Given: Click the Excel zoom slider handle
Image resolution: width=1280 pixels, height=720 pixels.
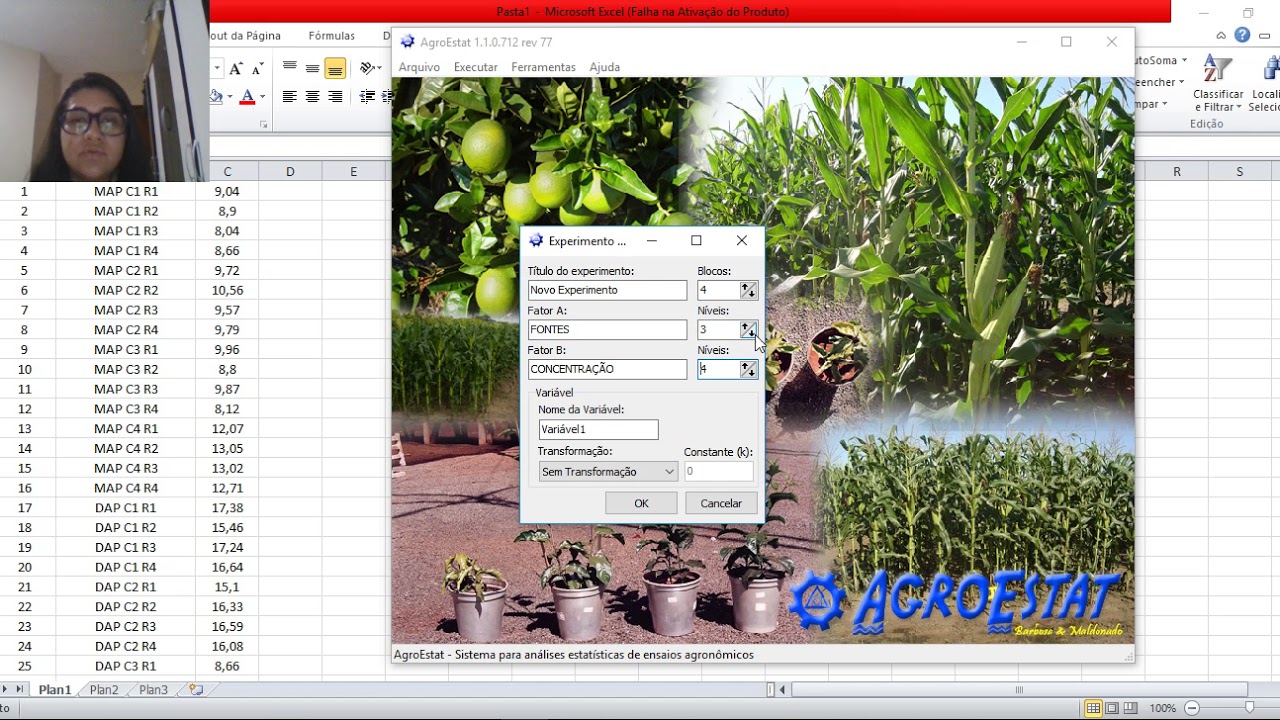Looking at the screenshot, I should 1249,708.
